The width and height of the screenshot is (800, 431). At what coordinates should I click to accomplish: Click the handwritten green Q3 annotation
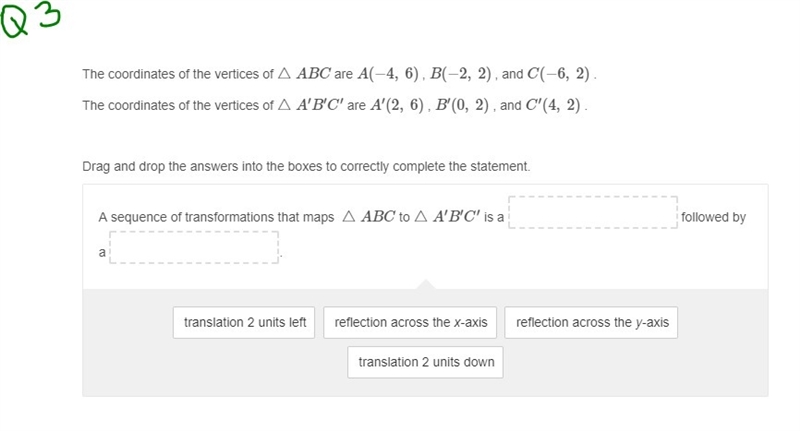[31, 18]
